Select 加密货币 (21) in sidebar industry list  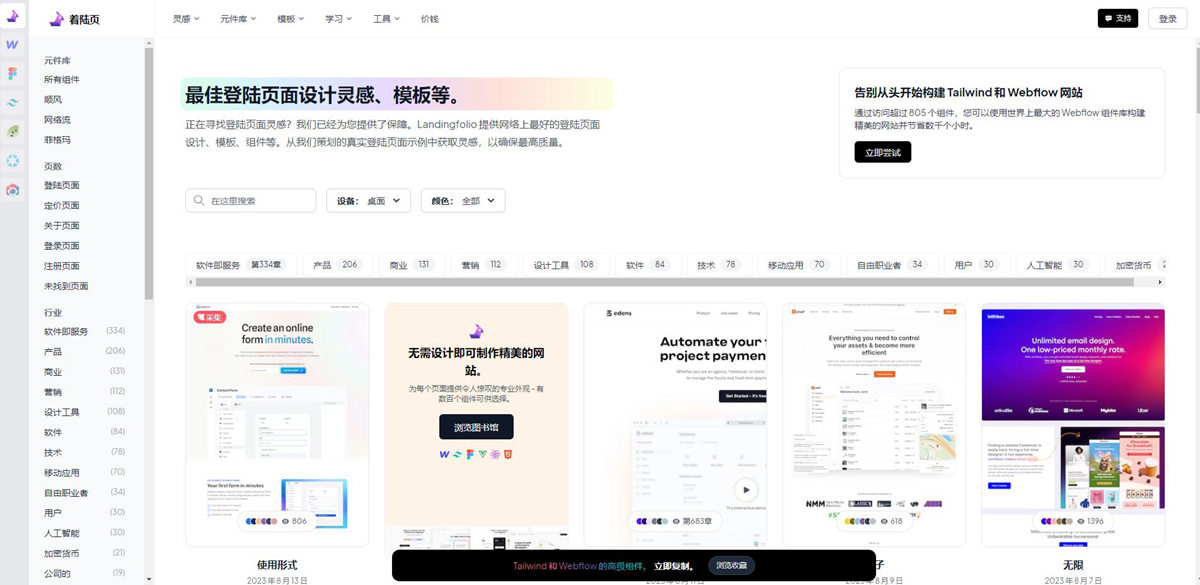pos(84,553)
